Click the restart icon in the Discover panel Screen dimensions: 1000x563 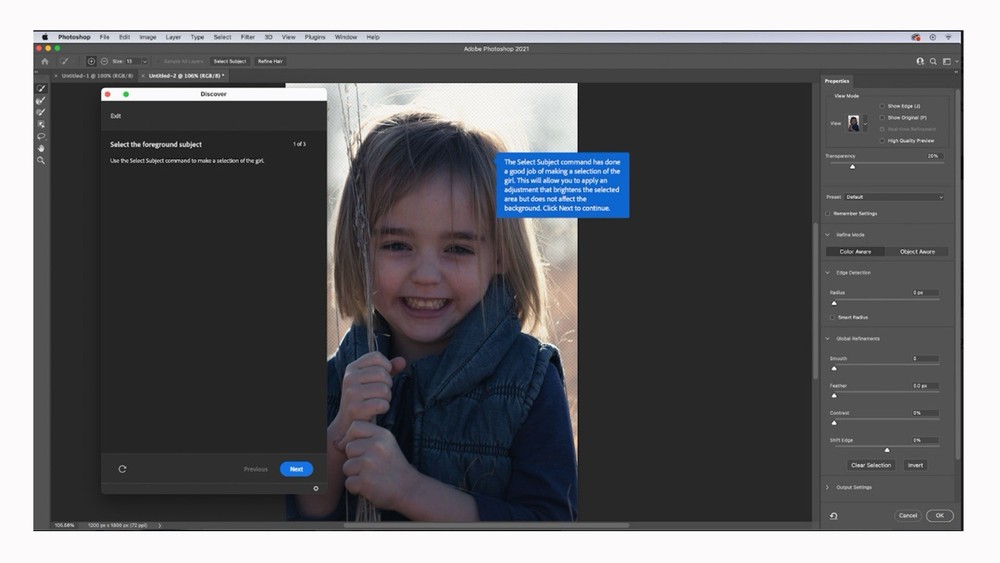click(x=122, y=469)
